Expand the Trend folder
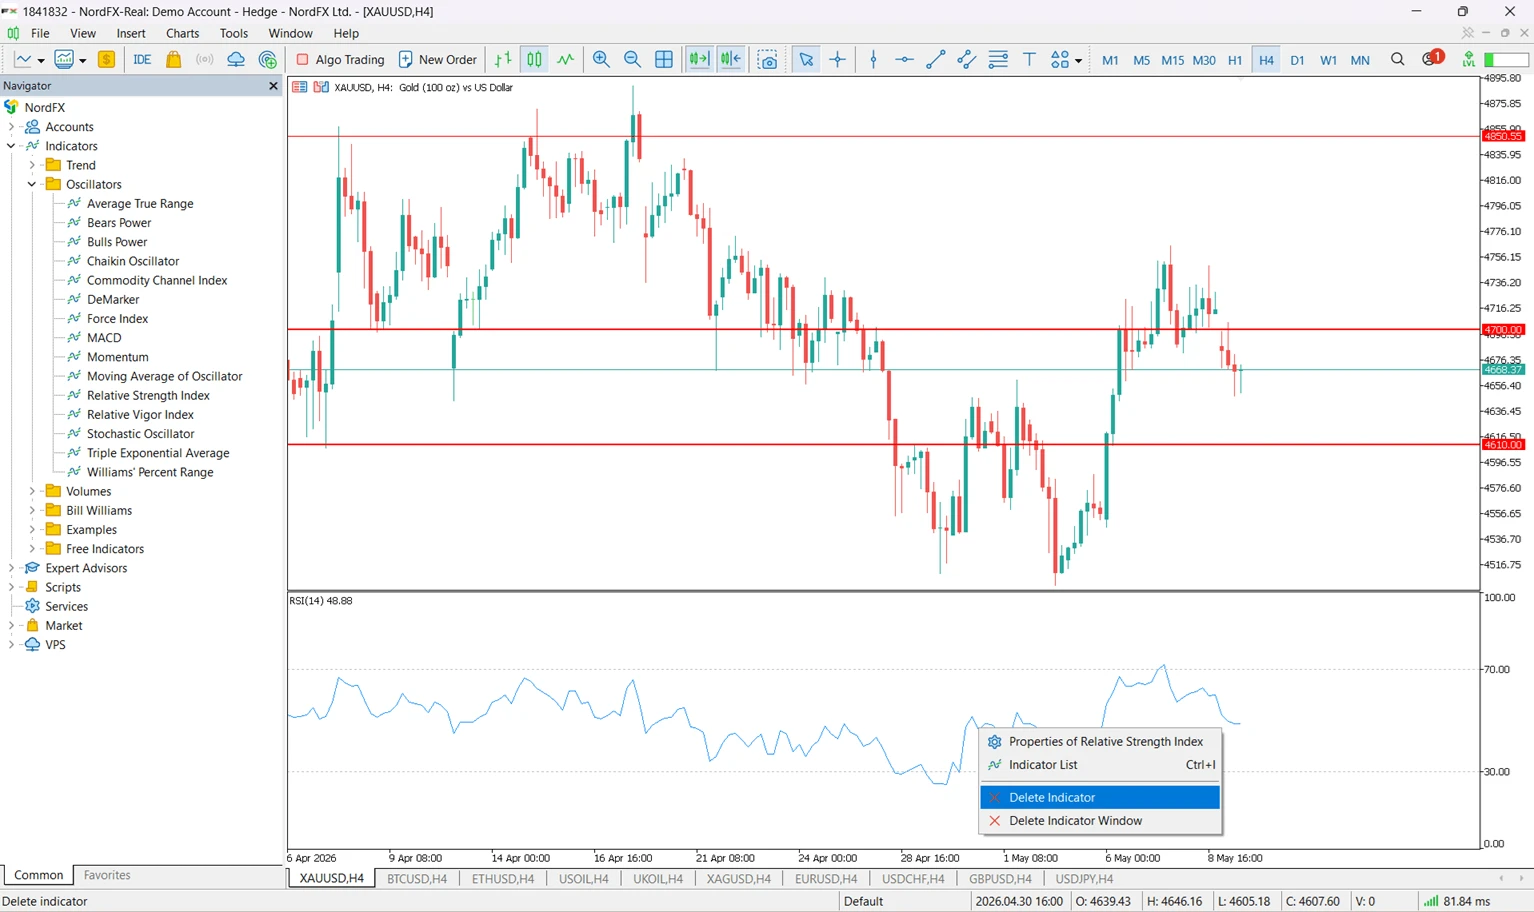Viewport: 1534px width, 912px height. coord(32,165)
